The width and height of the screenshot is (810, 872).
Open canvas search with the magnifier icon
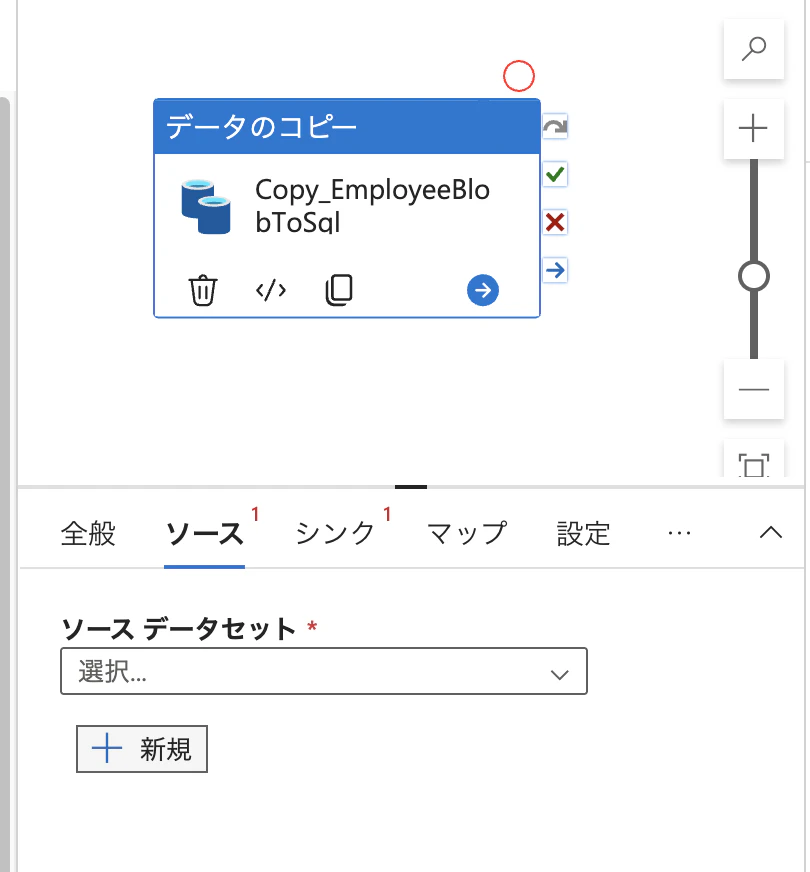click(753, 49)
